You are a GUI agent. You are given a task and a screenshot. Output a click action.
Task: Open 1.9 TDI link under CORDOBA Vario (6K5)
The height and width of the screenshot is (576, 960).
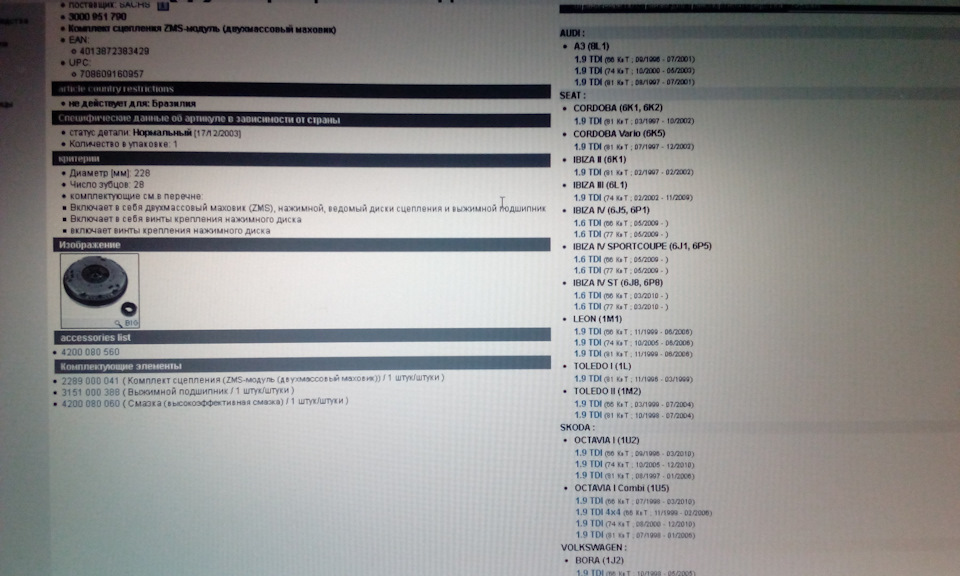coord(587,147)
